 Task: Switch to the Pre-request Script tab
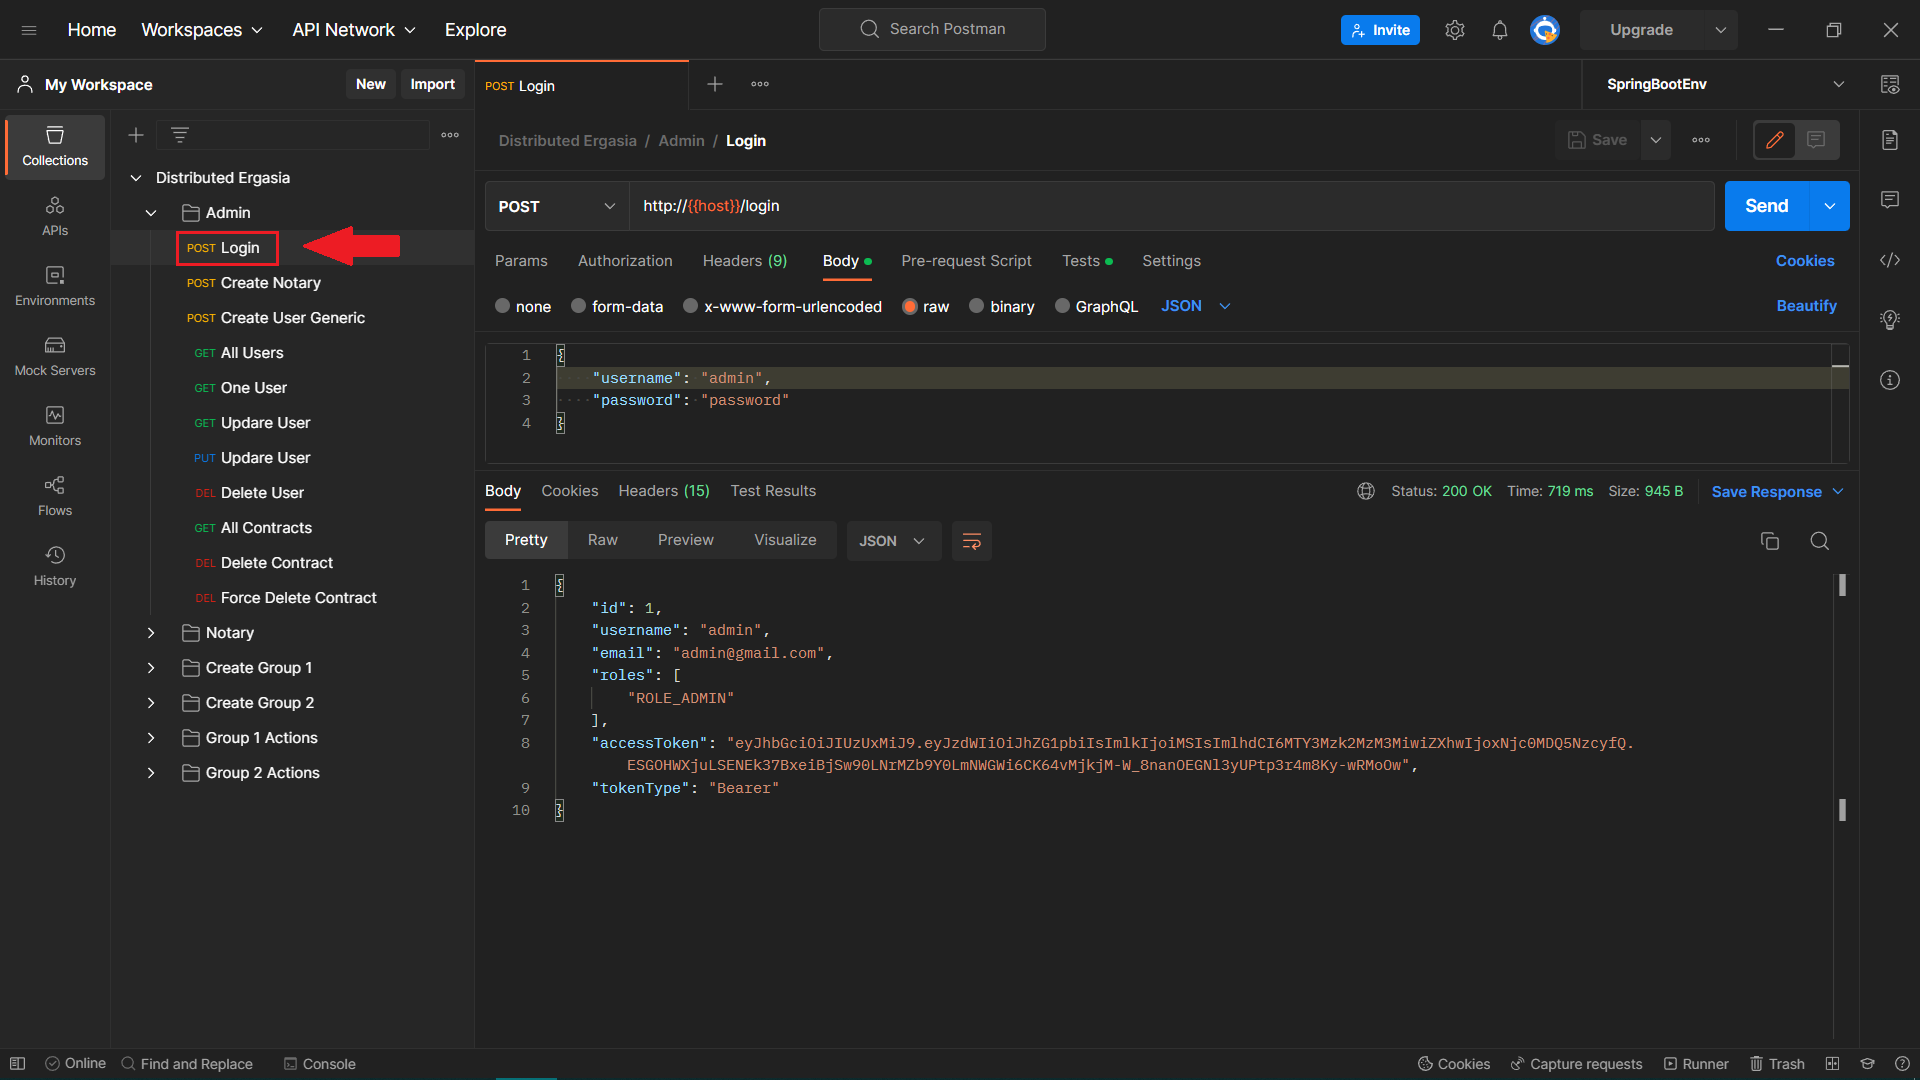click(966, 261)
